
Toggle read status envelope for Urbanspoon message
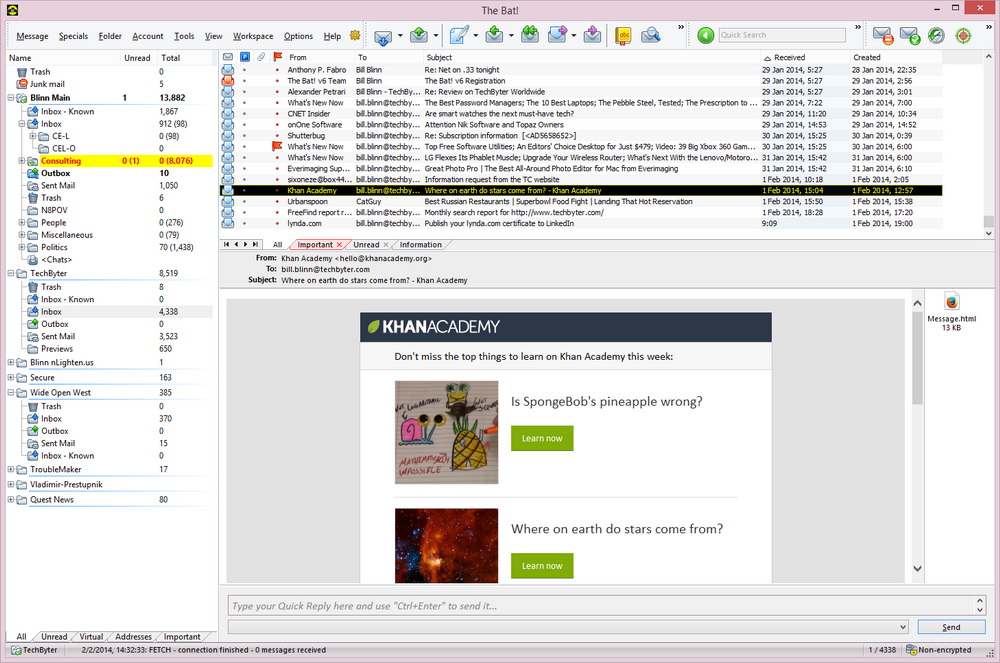click(228, 201)
